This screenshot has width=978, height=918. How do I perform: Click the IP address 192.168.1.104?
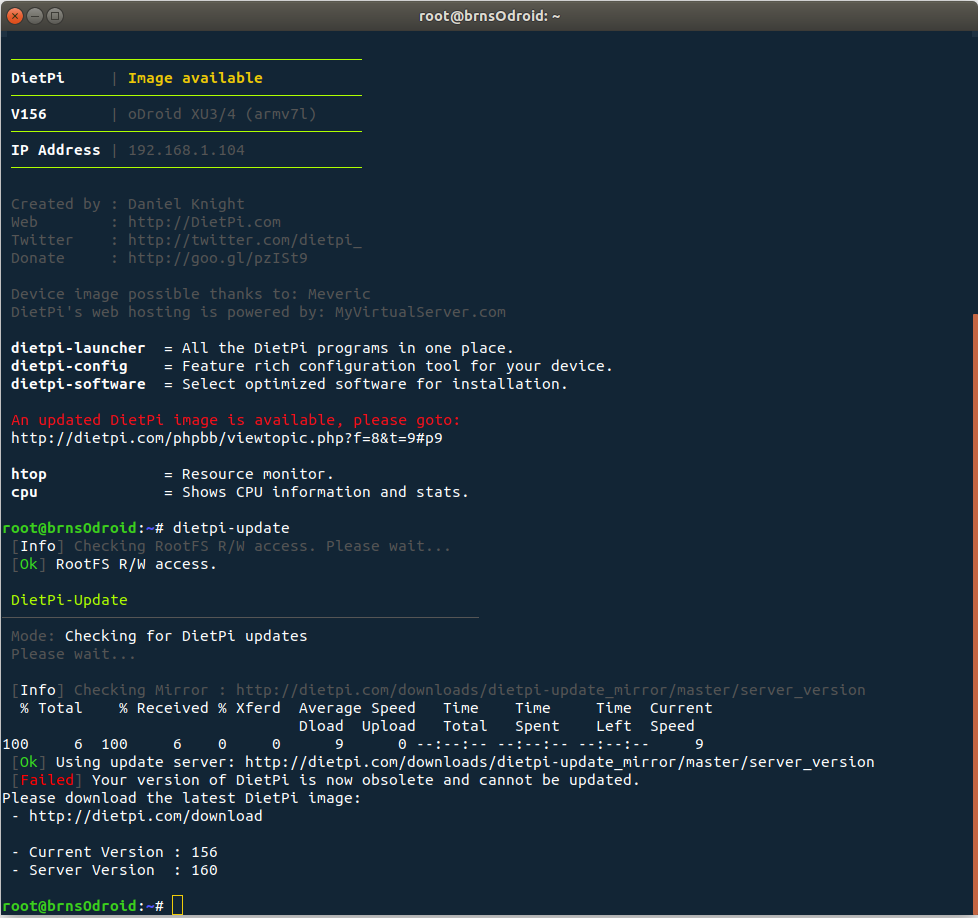186,150
